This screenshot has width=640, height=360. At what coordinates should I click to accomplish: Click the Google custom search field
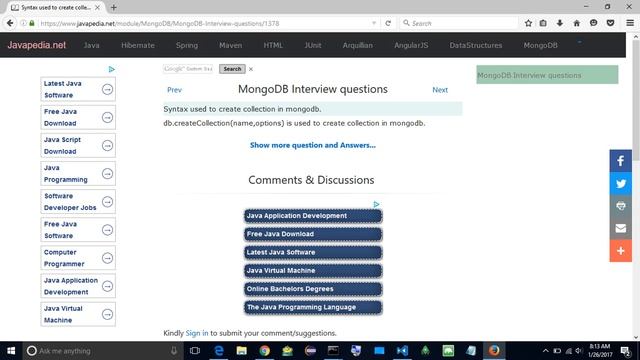pos(188,69)
